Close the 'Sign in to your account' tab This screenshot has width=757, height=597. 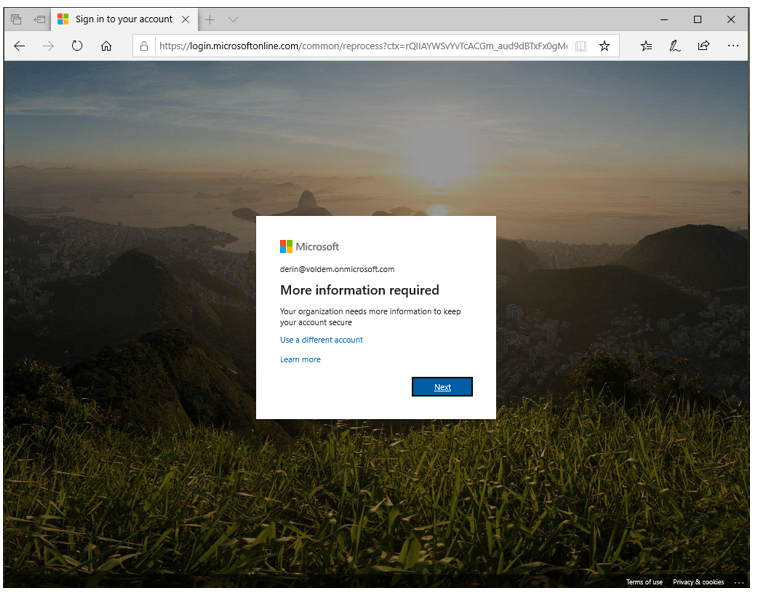click(x=186, y=19)
